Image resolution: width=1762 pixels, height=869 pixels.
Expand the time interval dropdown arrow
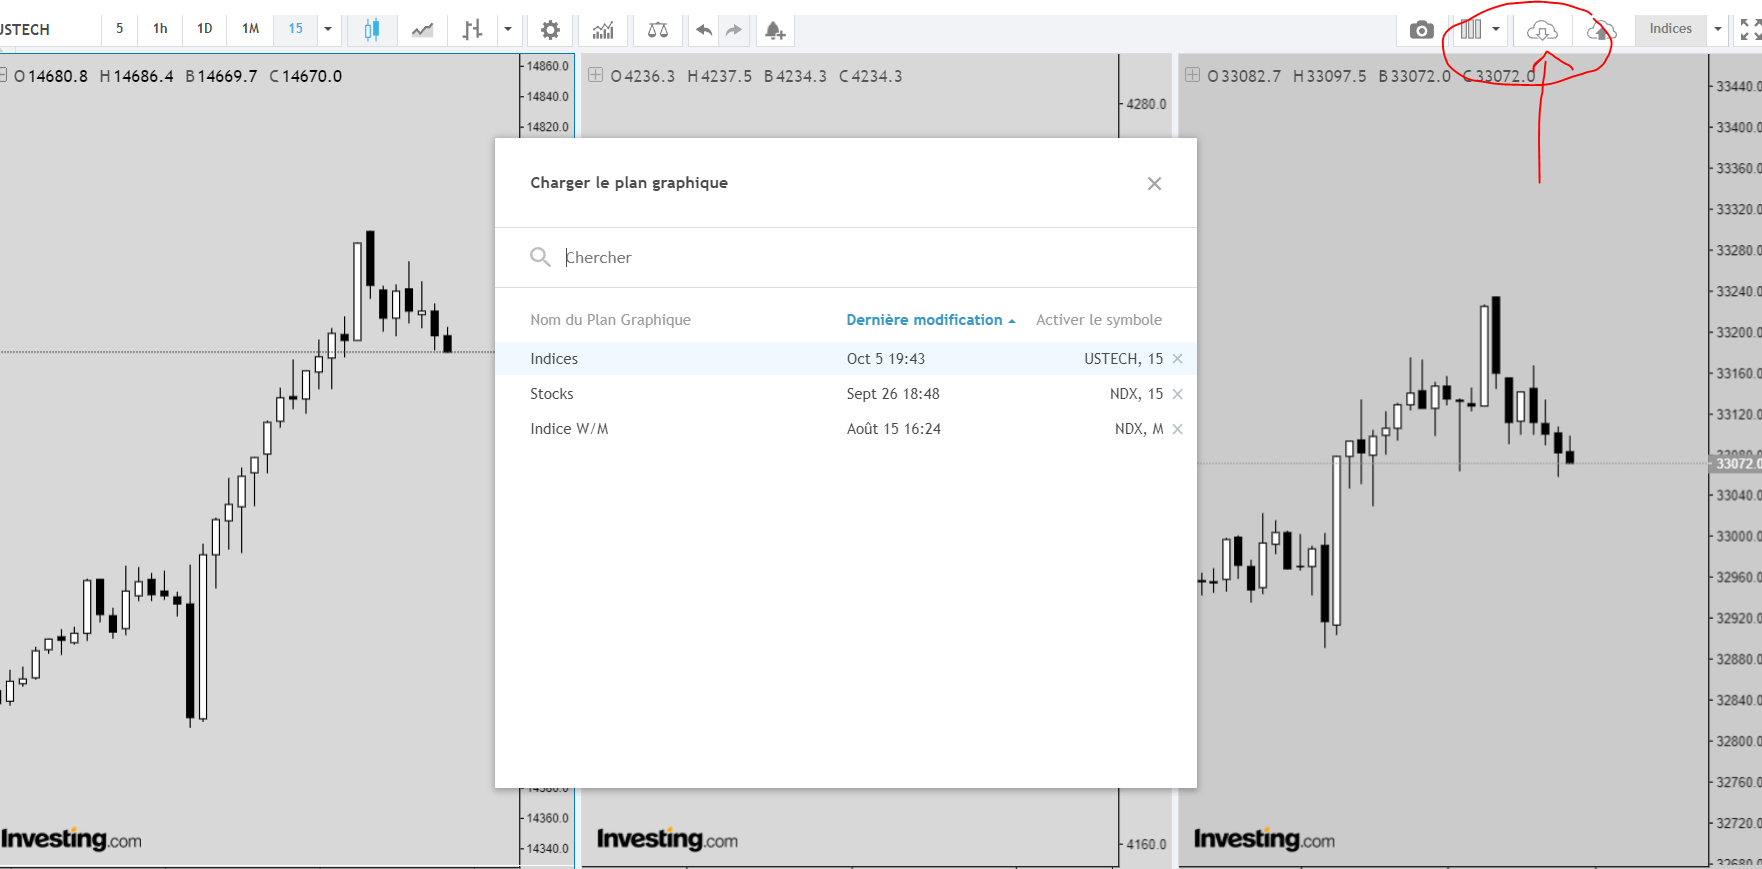(x=328, y=29)
